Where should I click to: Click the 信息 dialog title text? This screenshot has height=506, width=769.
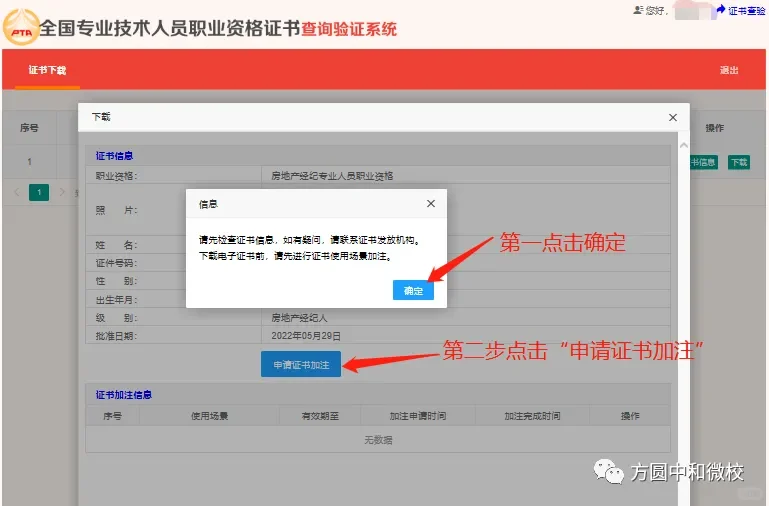(x=208, y=204)
